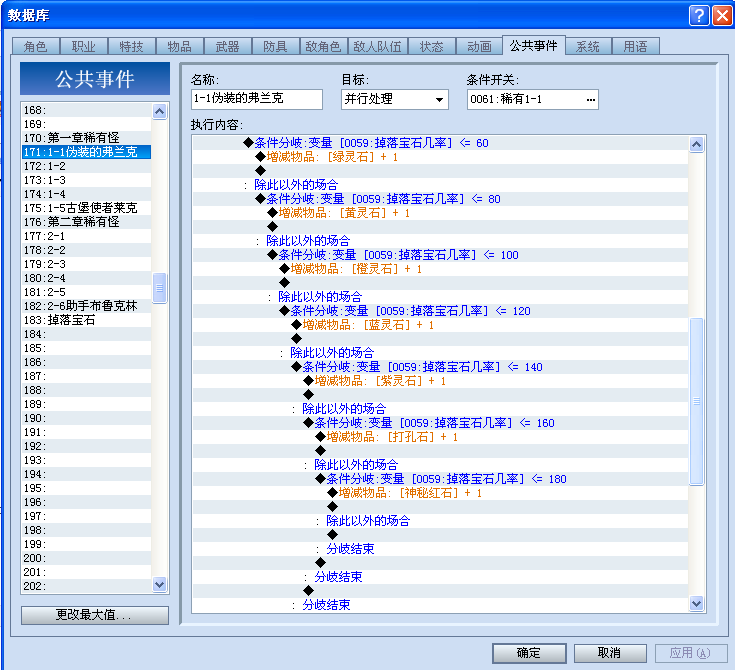Select event 170:第一章稀有怪

click(87, 138)
